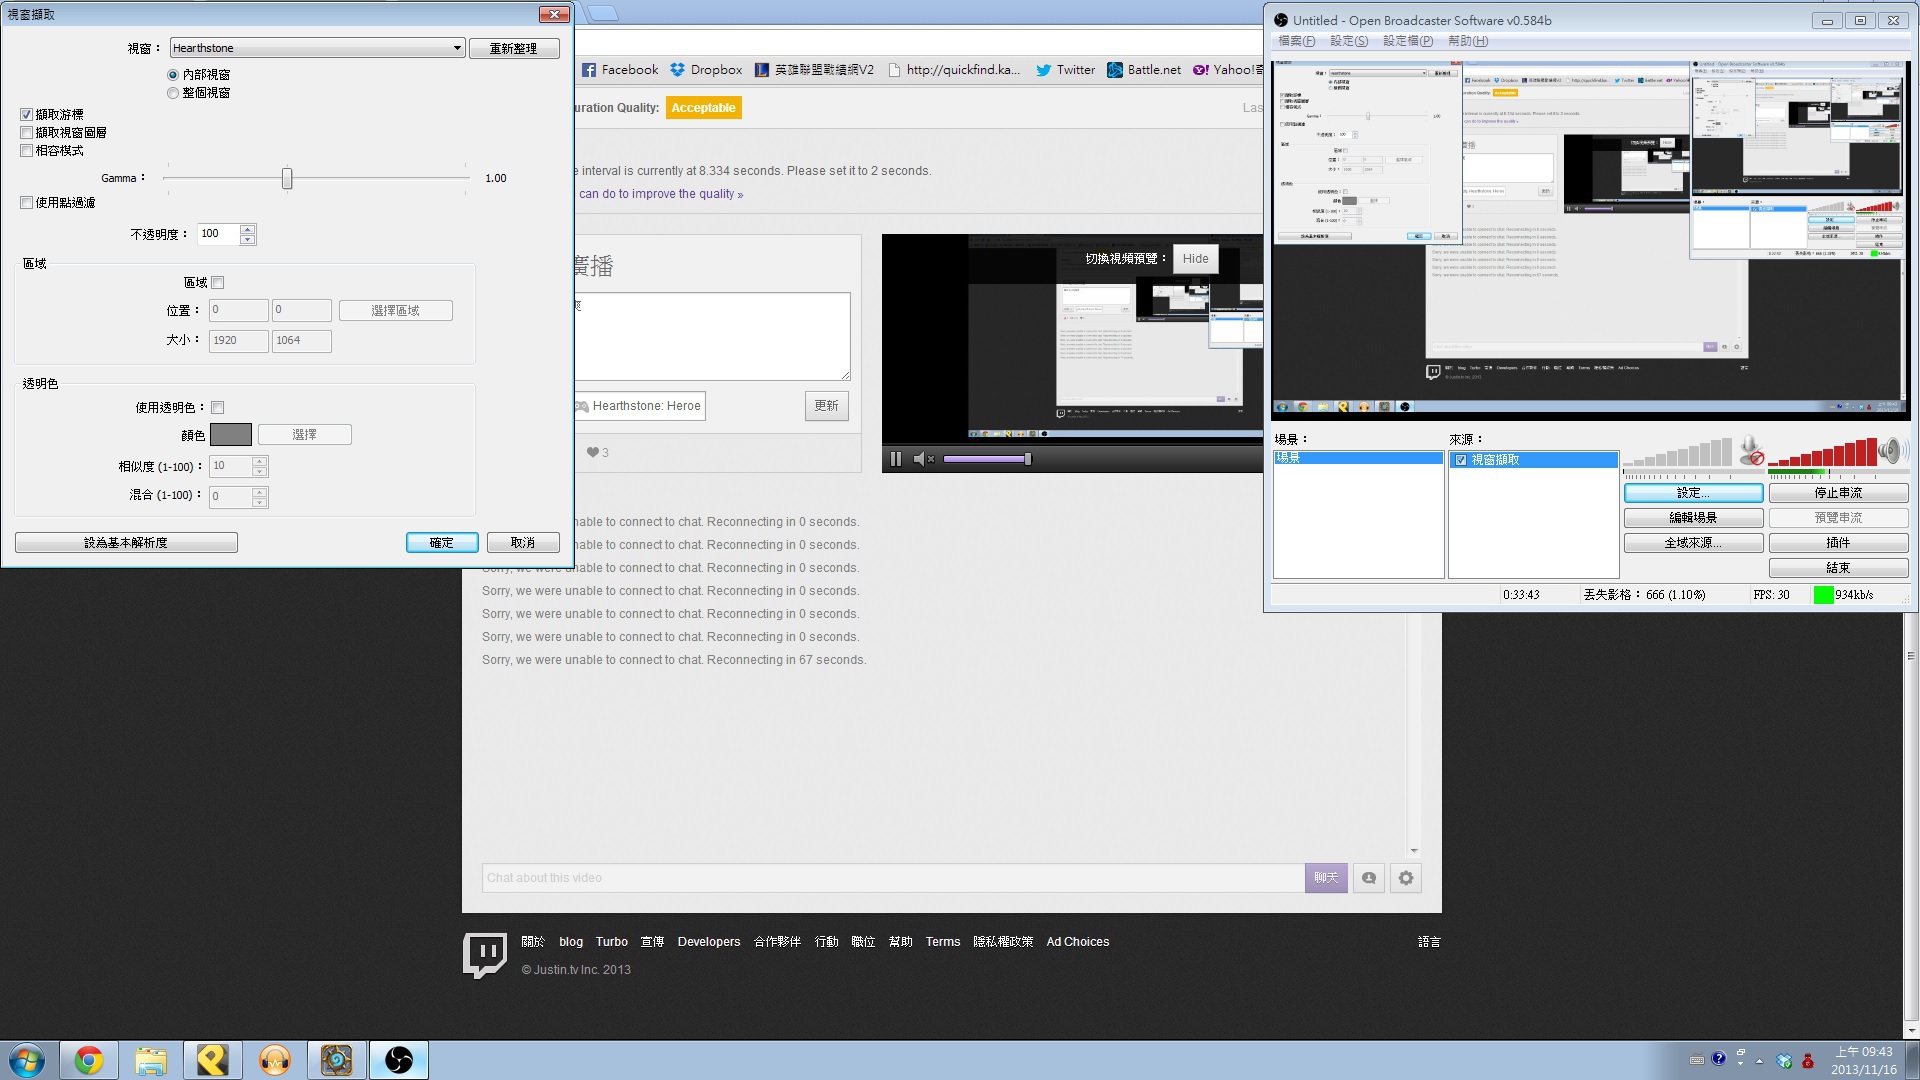Toggle the 視窗擷取 source checkbox in OBS
1920x1080 pixels.
click(x=1461, y=460)
